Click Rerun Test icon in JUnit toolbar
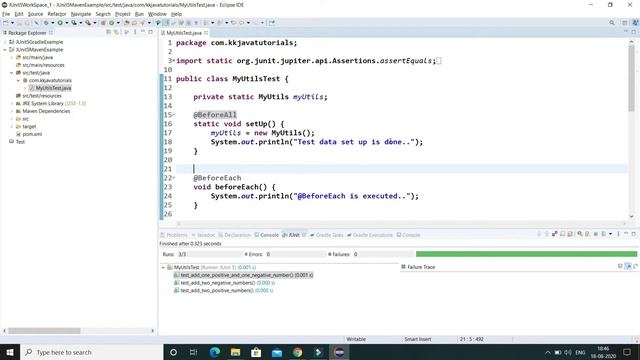 [x=579, y=234]
